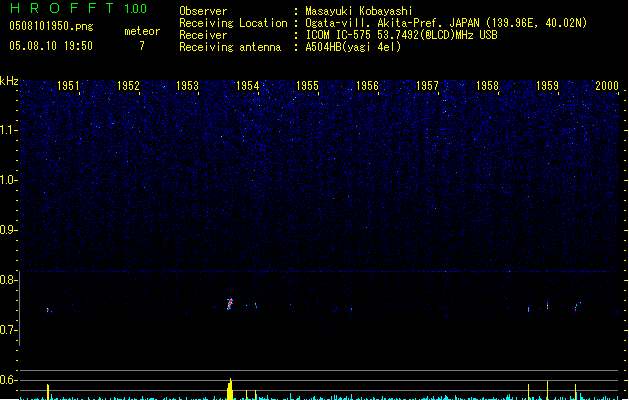Viewport: 629px width, 400px height.
Task: Click the date stamp 05.08.10 19:50
Action: pyautogui.click(x=51, y=46)
